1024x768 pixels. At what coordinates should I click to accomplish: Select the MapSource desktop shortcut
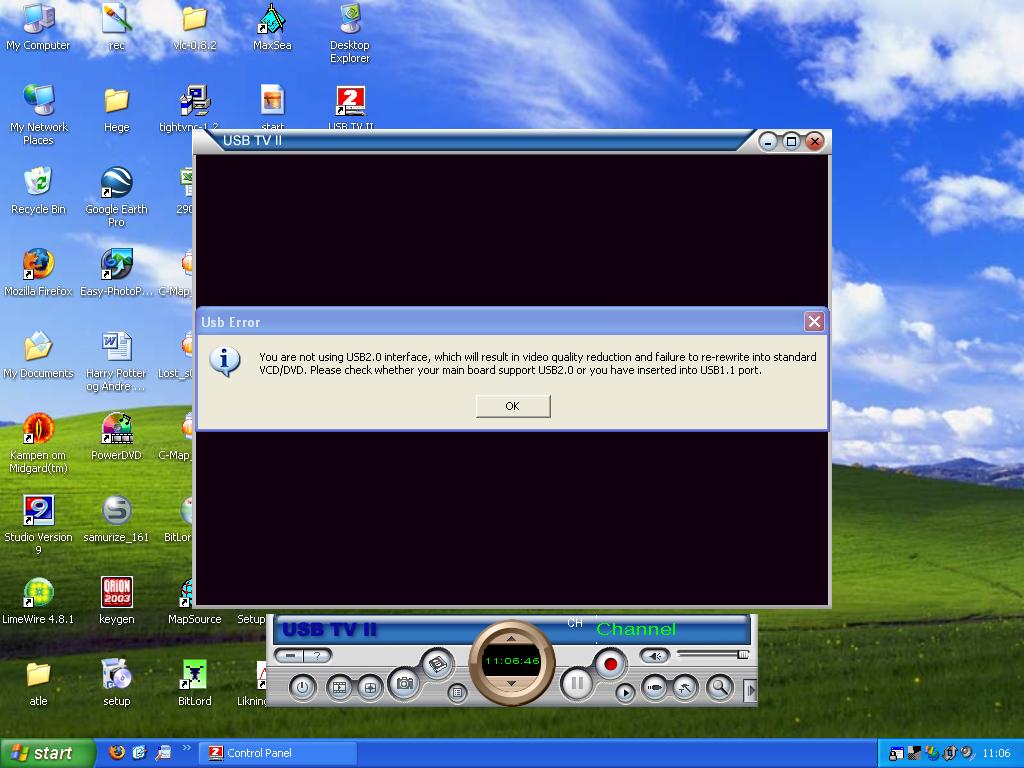click(194, 600)
